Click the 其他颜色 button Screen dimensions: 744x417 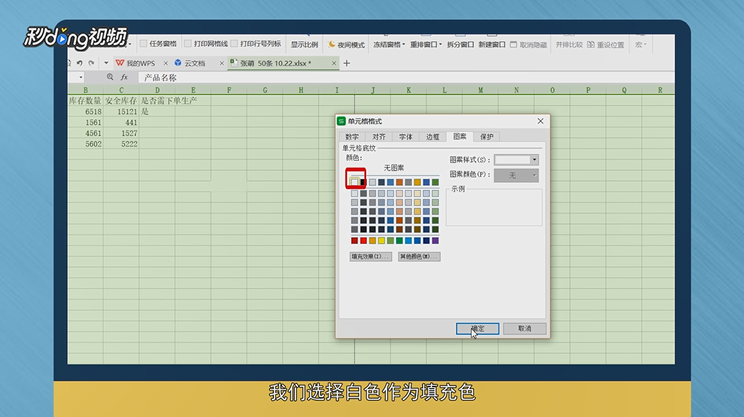[x=419, y=257]
